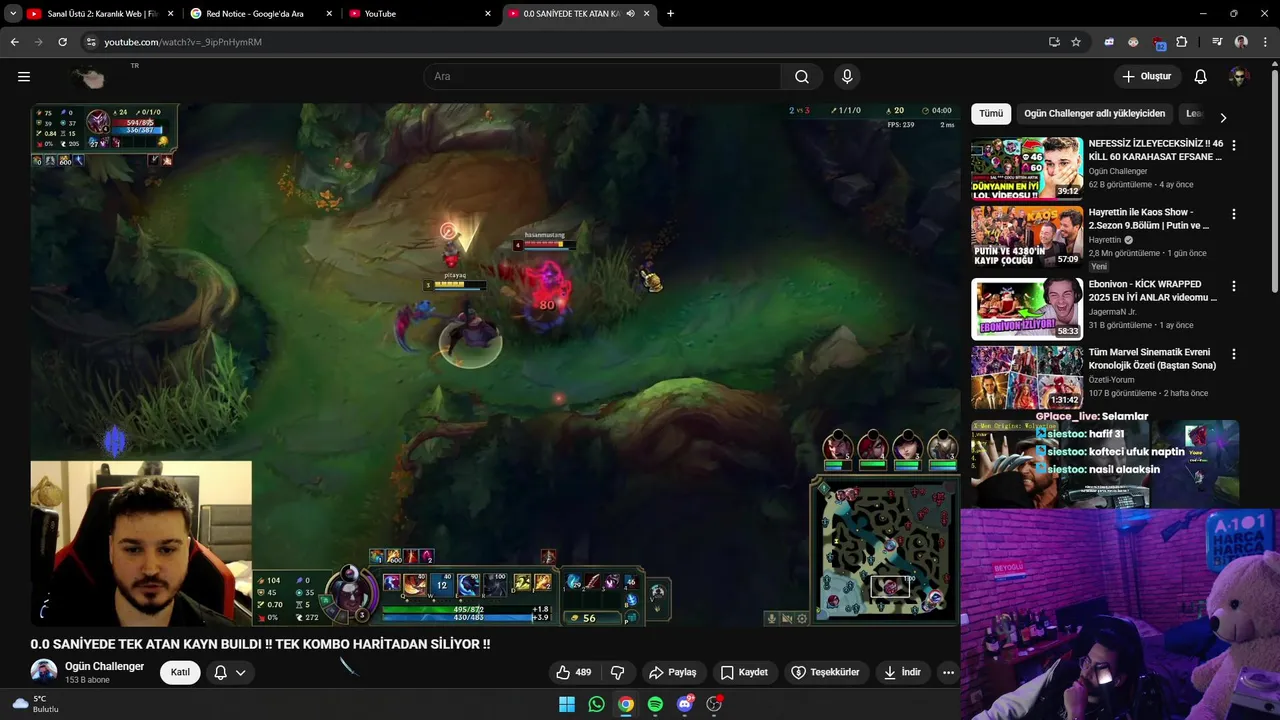1280x720 pixels.
Task: Open Discord from the taskbar
Action: [685, 704]
